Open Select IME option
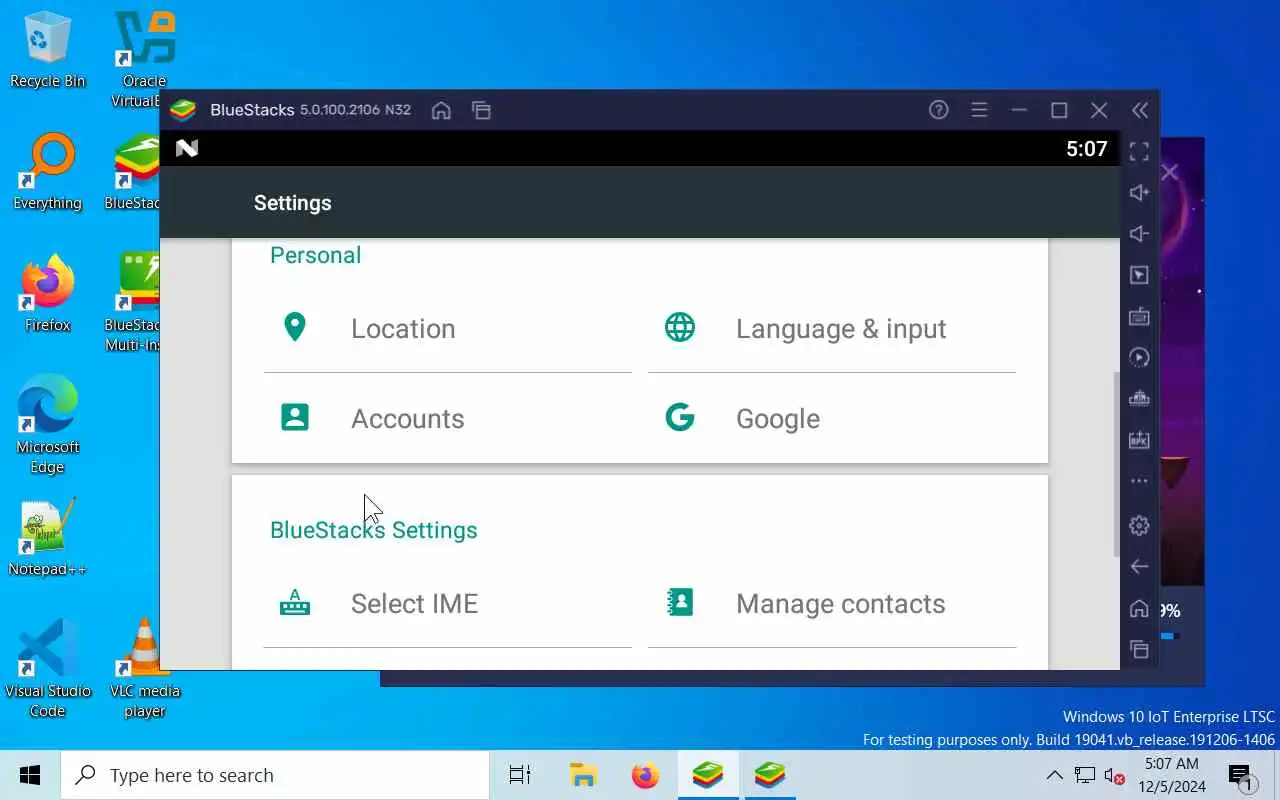Viewport: 1280px width, 800px height. (448, 603)
